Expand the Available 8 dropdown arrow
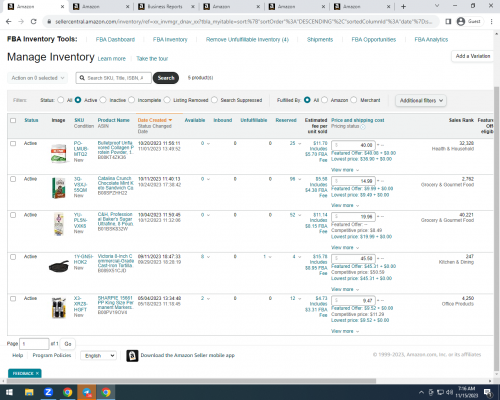The height and width of the screenshot is (400, 500). tap(208, 257)
